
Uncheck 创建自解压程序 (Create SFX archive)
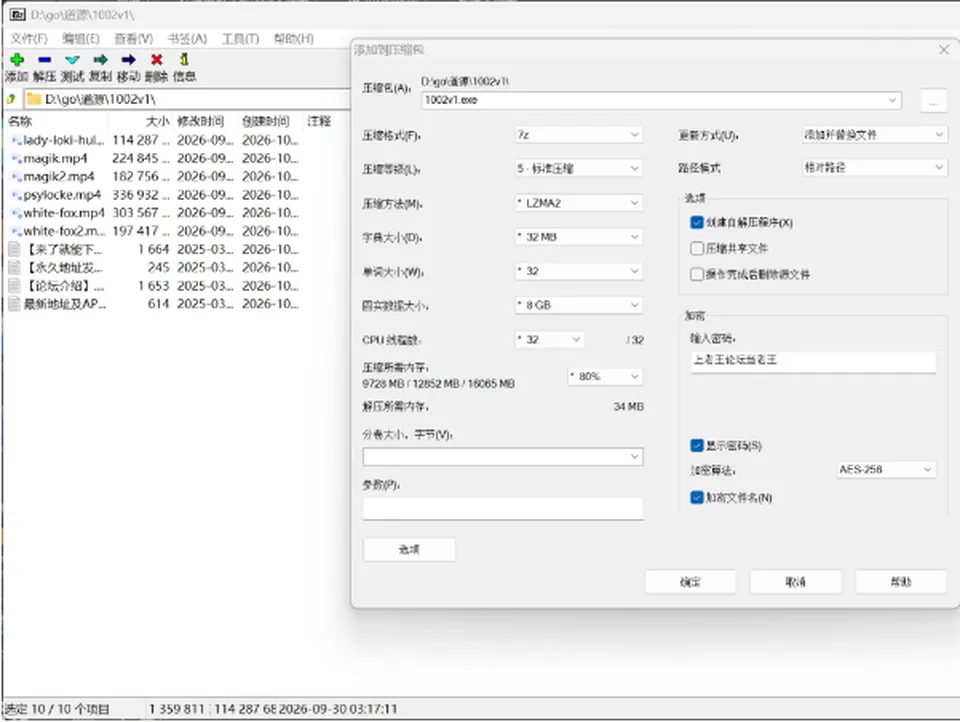[697, 222]
